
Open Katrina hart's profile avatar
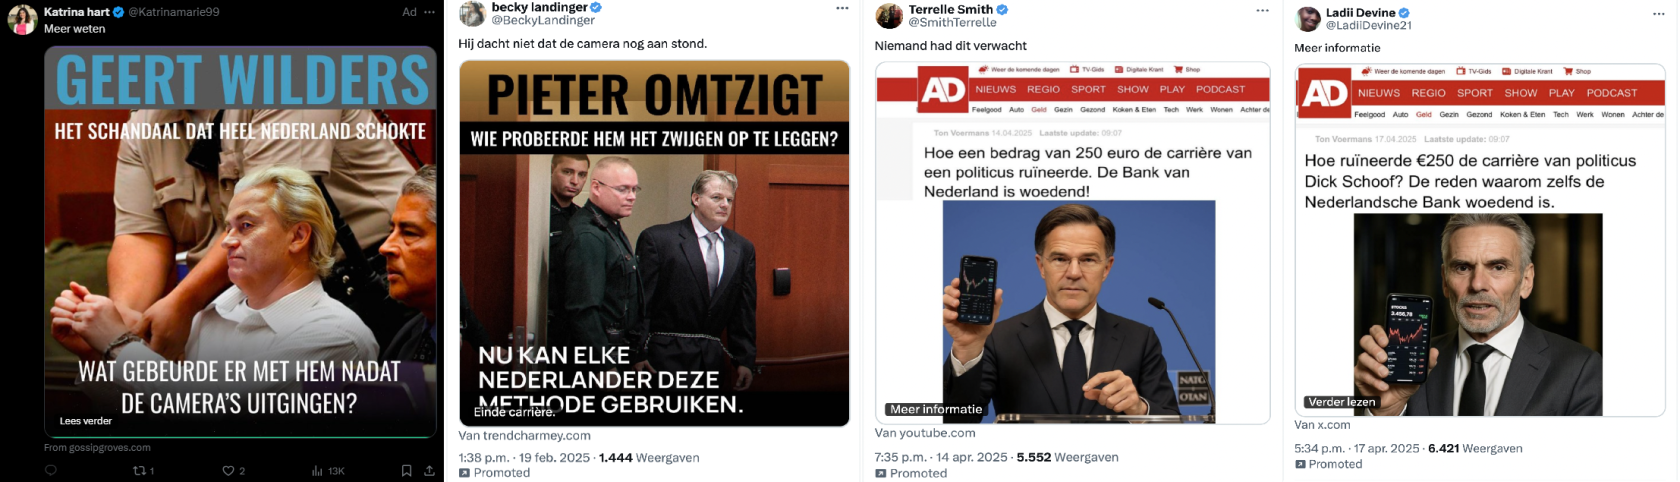coord(22,19)
